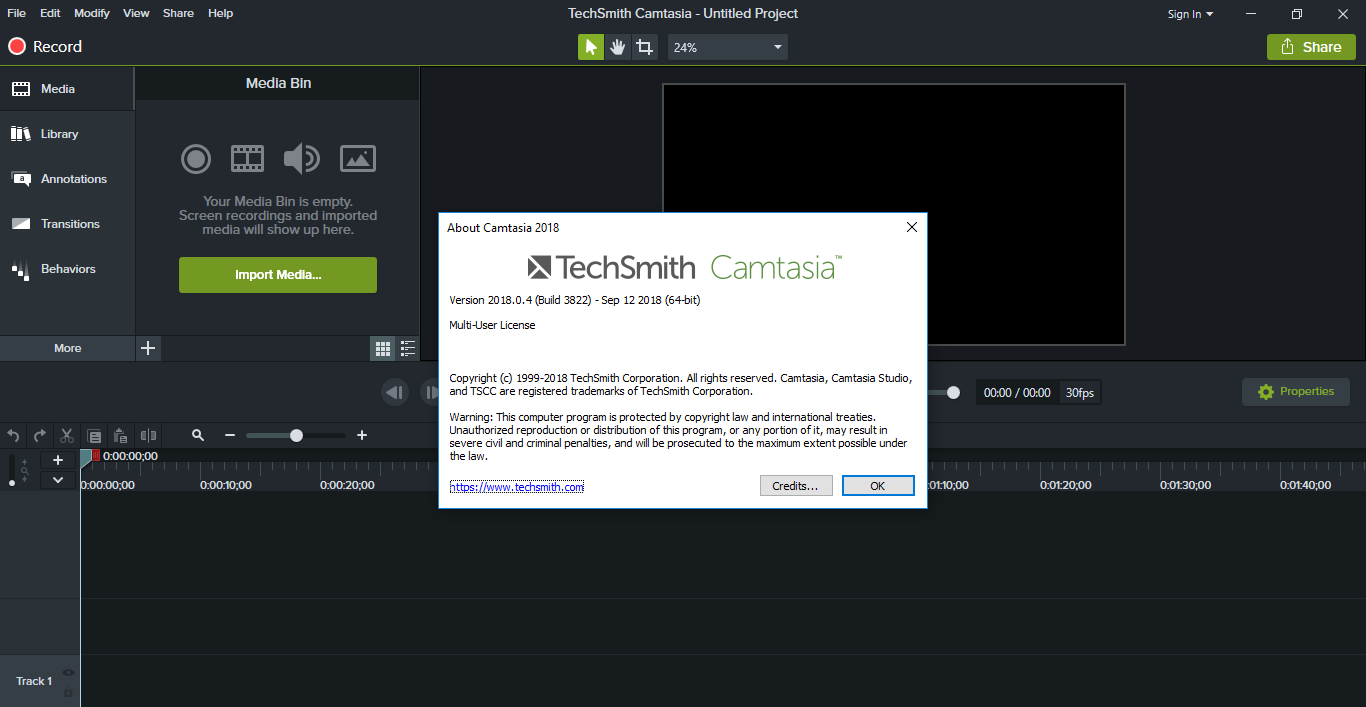Click the Copy icon in timeline toolbar
This screenshot has height=707, width=1366.
tap(94, 436)
